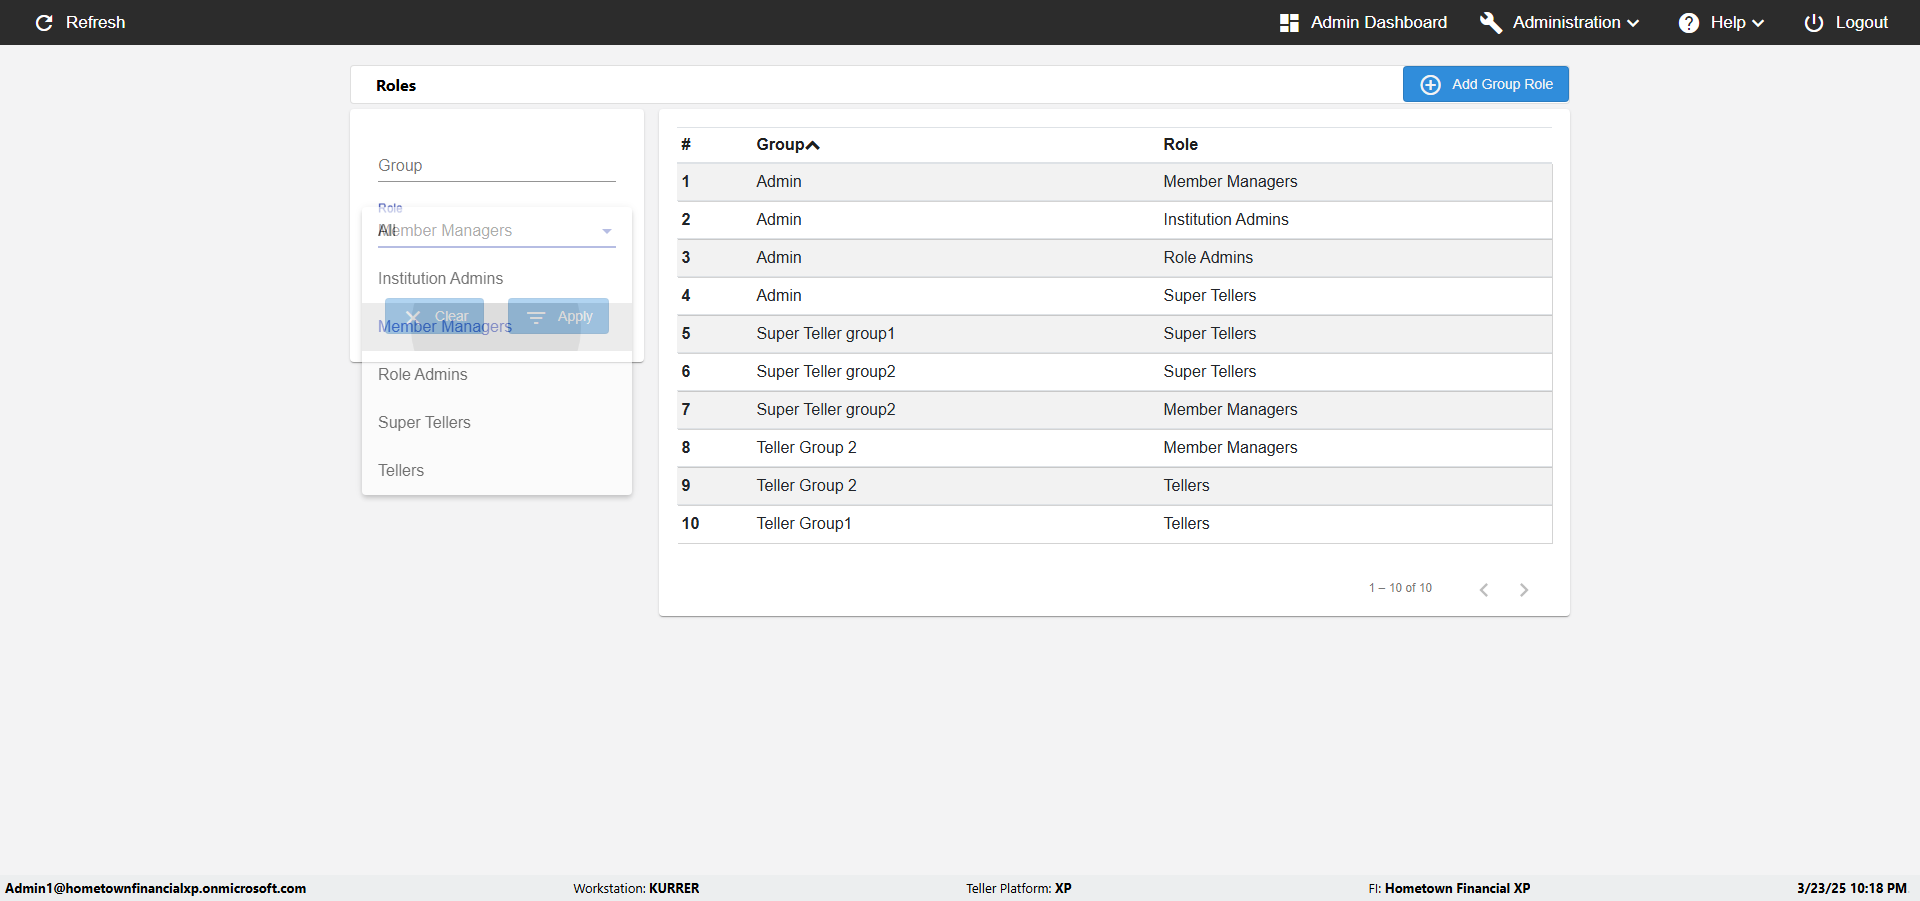Click Super Tellers role in row 5
Image resolution: width=1920 pixels, height=901 pixels.
click(1209, 333)
